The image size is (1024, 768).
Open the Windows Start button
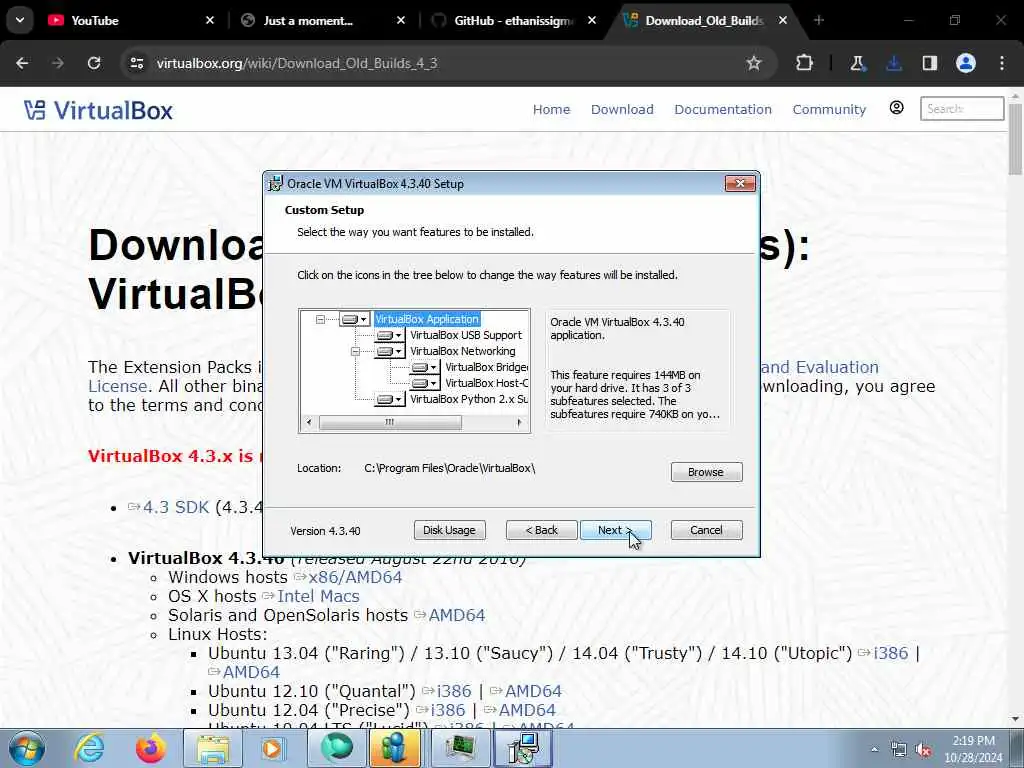click(x=26, y=748)
